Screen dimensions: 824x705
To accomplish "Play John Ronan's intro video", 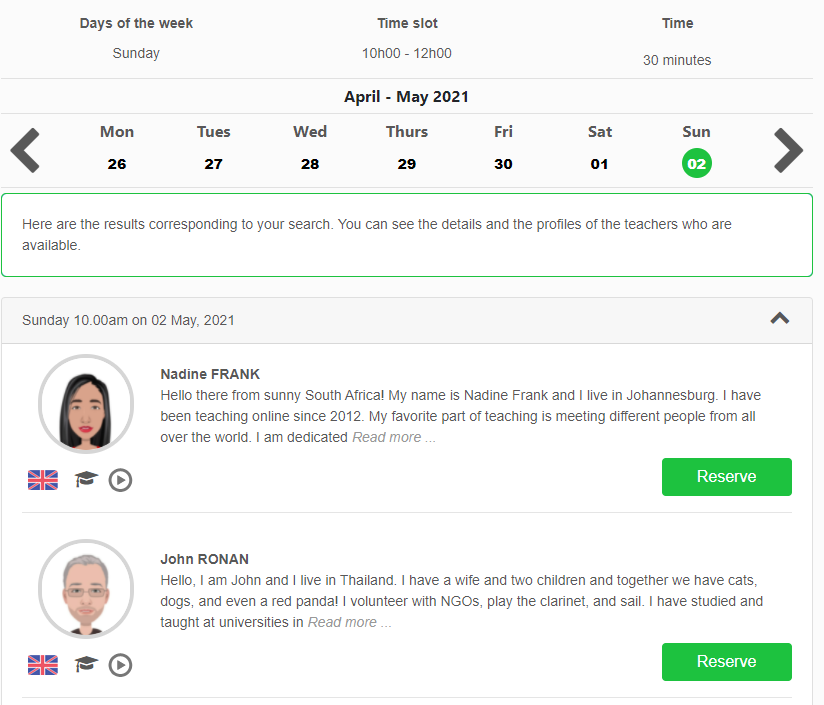I will coord(120,665).
